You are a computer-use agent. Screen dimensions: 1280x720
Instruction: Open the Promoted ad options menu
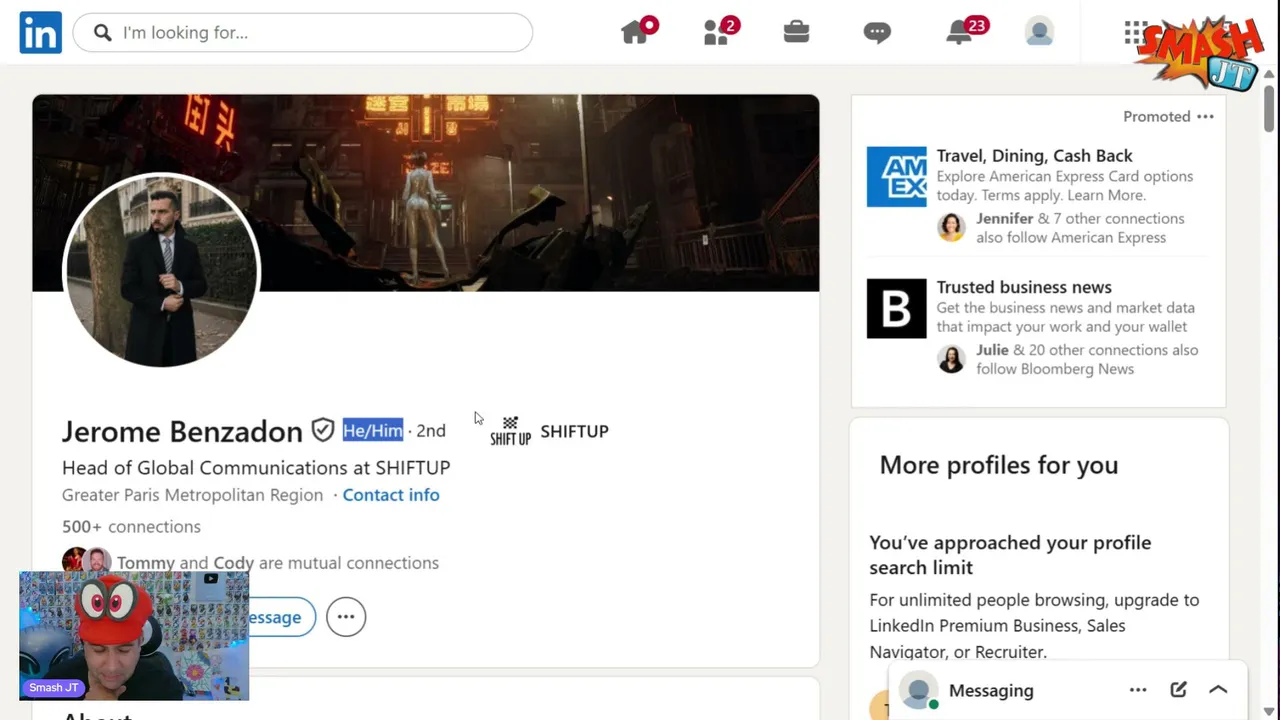pos(1205,117)
